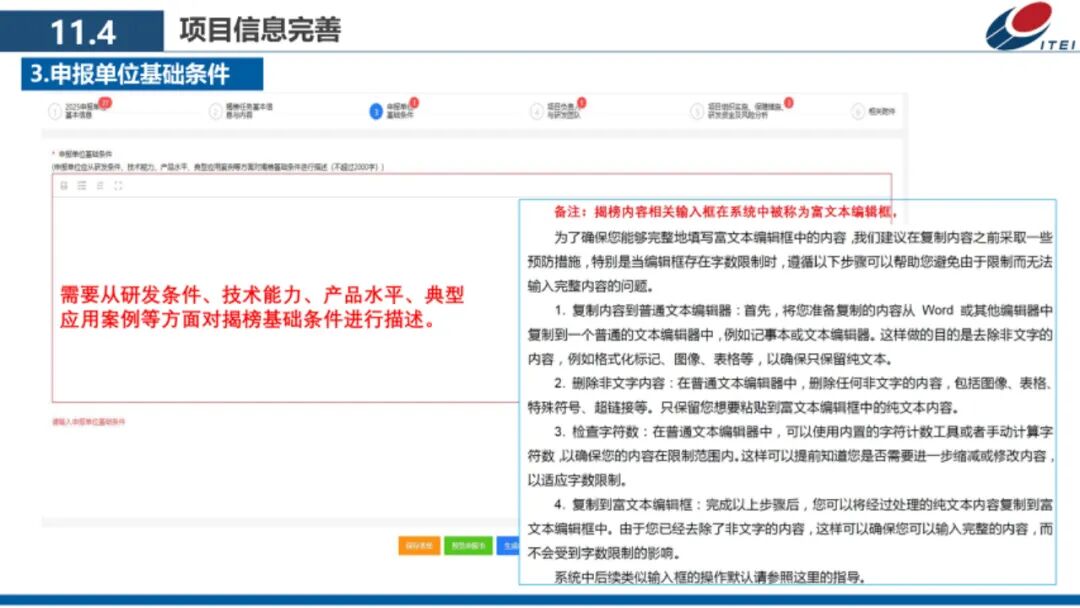Viewport: 1080px width, 608px height.
Task: Click the fullscreen icon in the rich text editor toolbar
Action: pyautogui.click(x=118, y=186)
